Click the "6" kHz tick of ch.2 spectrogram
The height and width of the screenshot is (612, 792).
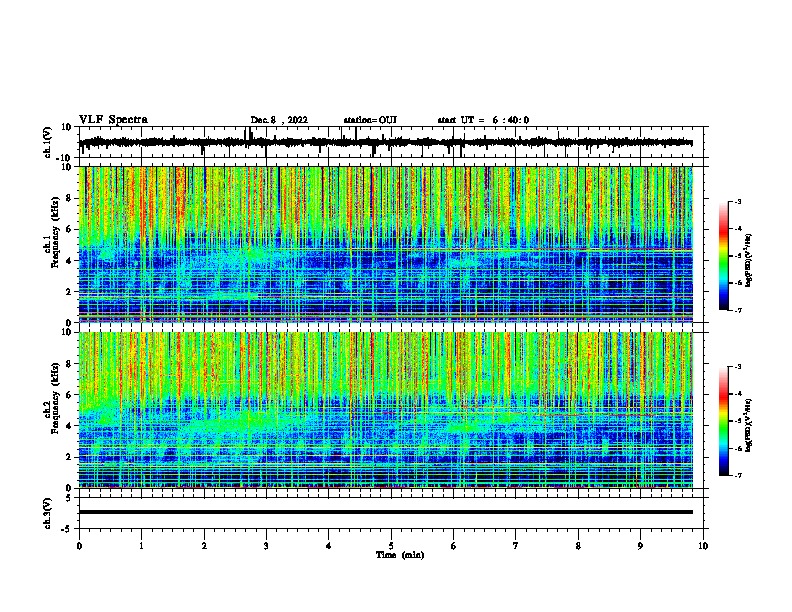coord(70,395)
